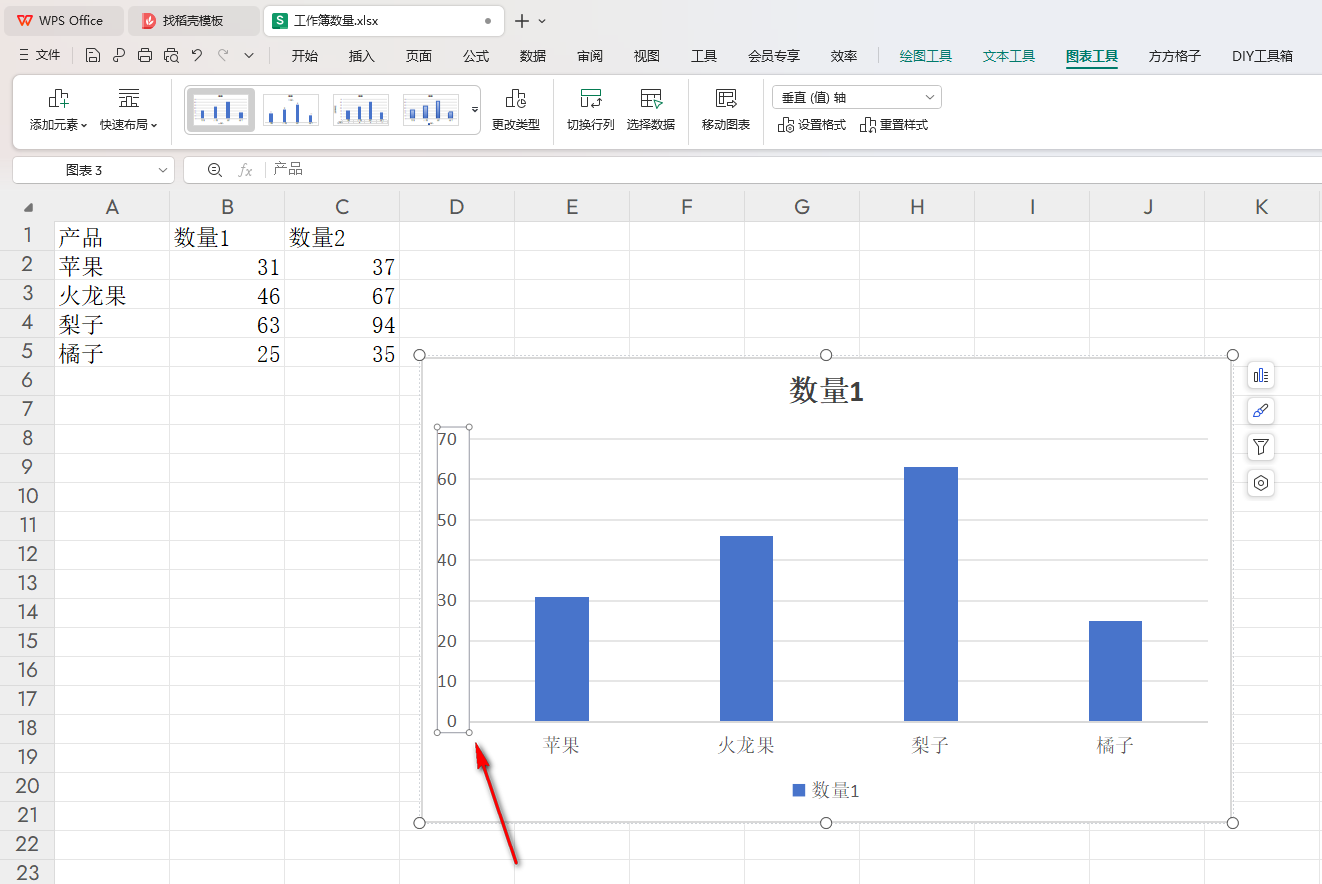Click the chart style brush side button
This screenshot has width=1322, height=884.
coord(1261,411)
